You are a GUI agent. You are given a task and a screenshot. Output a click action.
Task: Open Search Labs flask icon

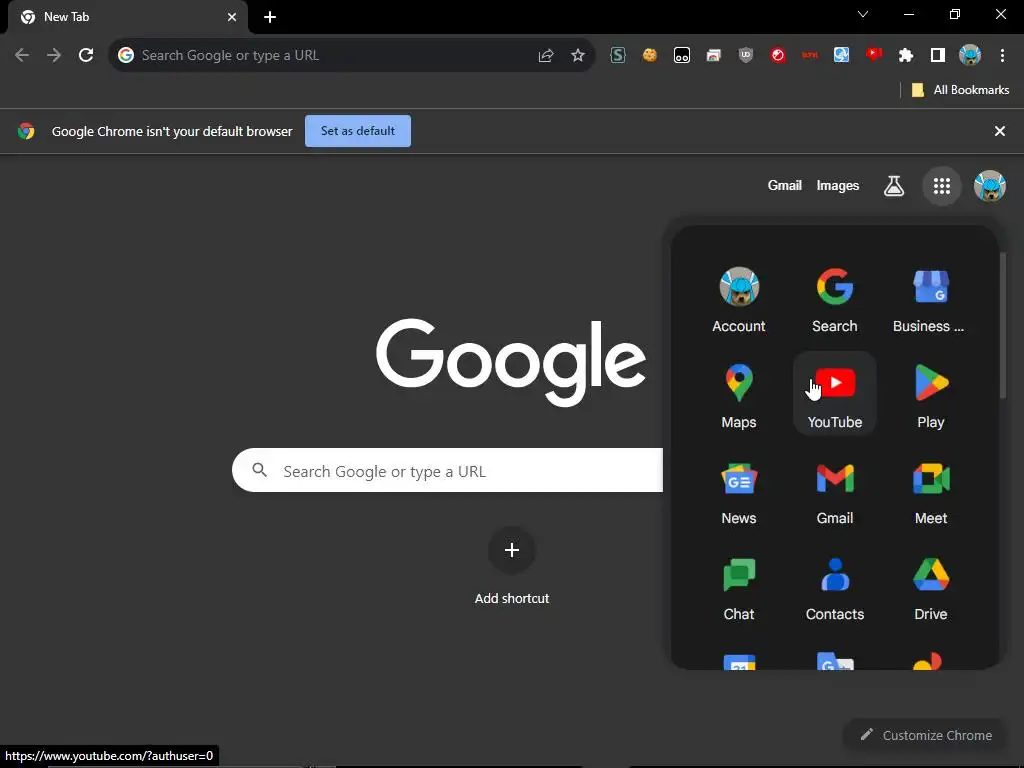(x=893, y=186)
